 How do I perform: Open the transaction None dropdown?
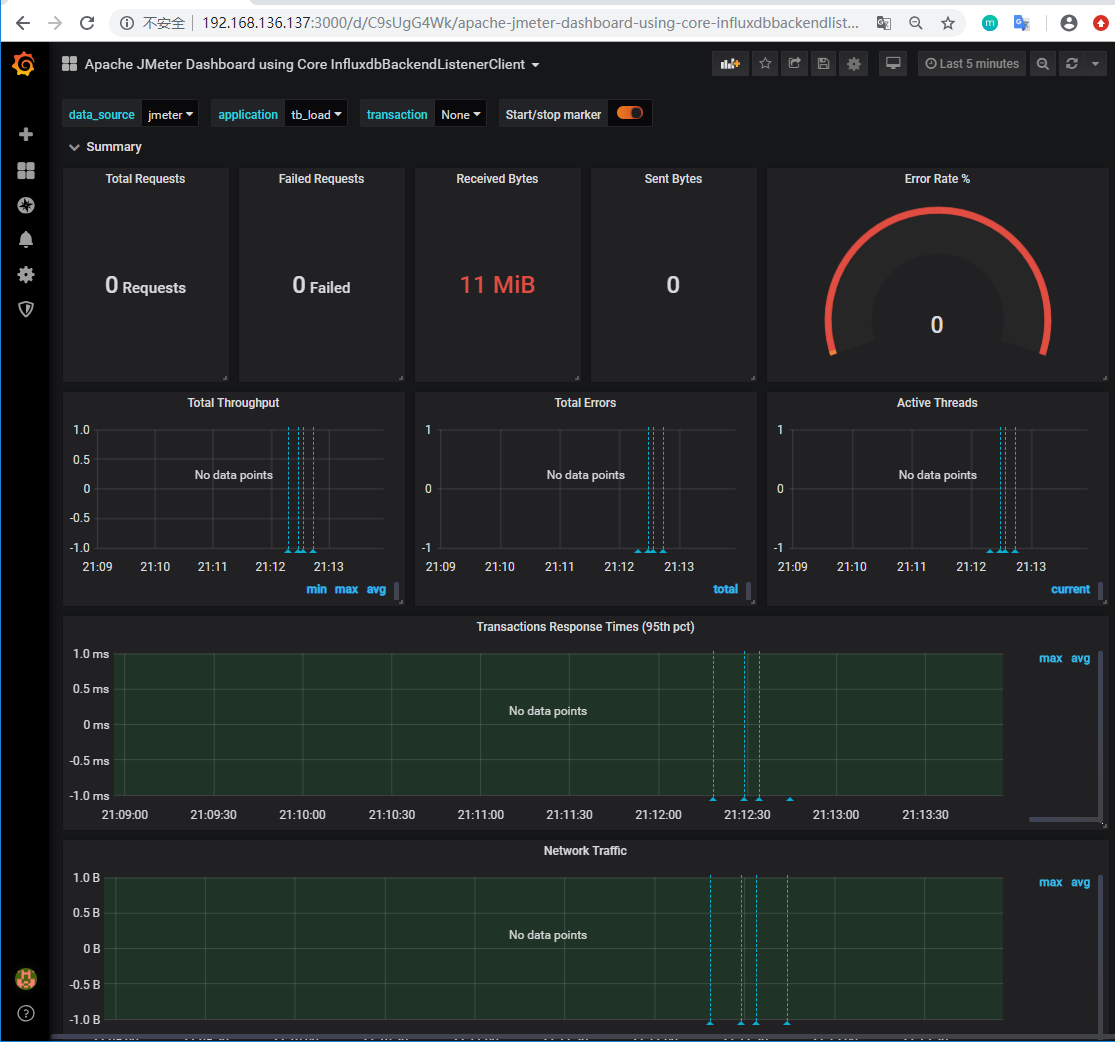(460, 115)
